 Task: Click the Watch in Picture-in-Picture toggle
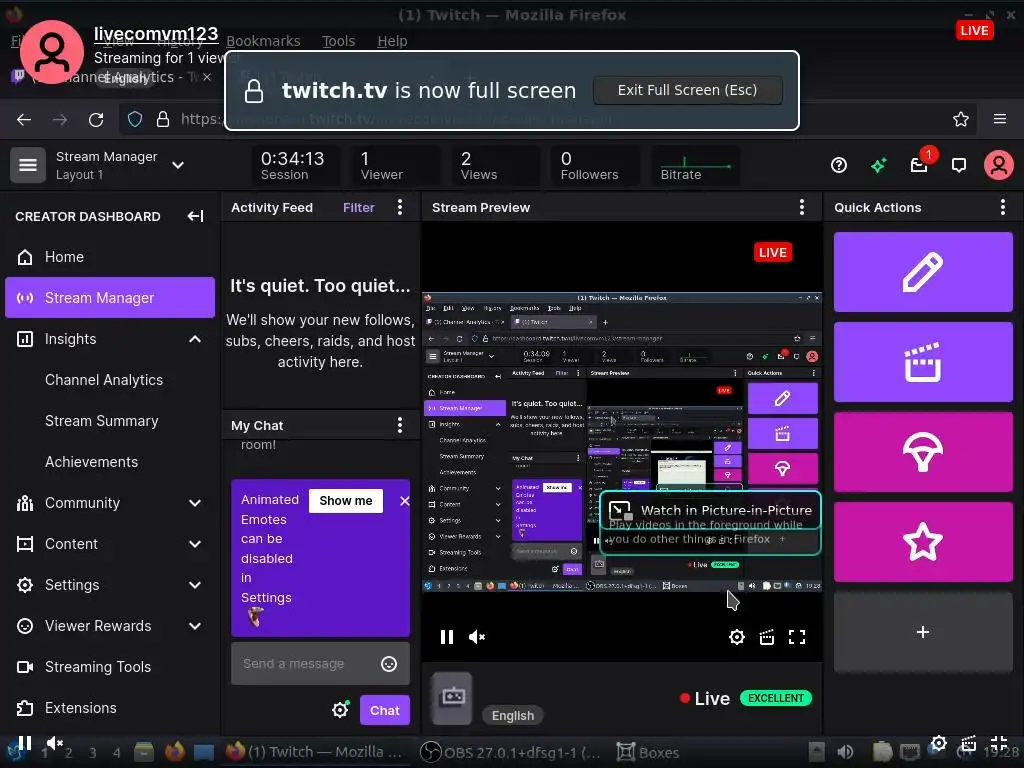click(710, 510)
